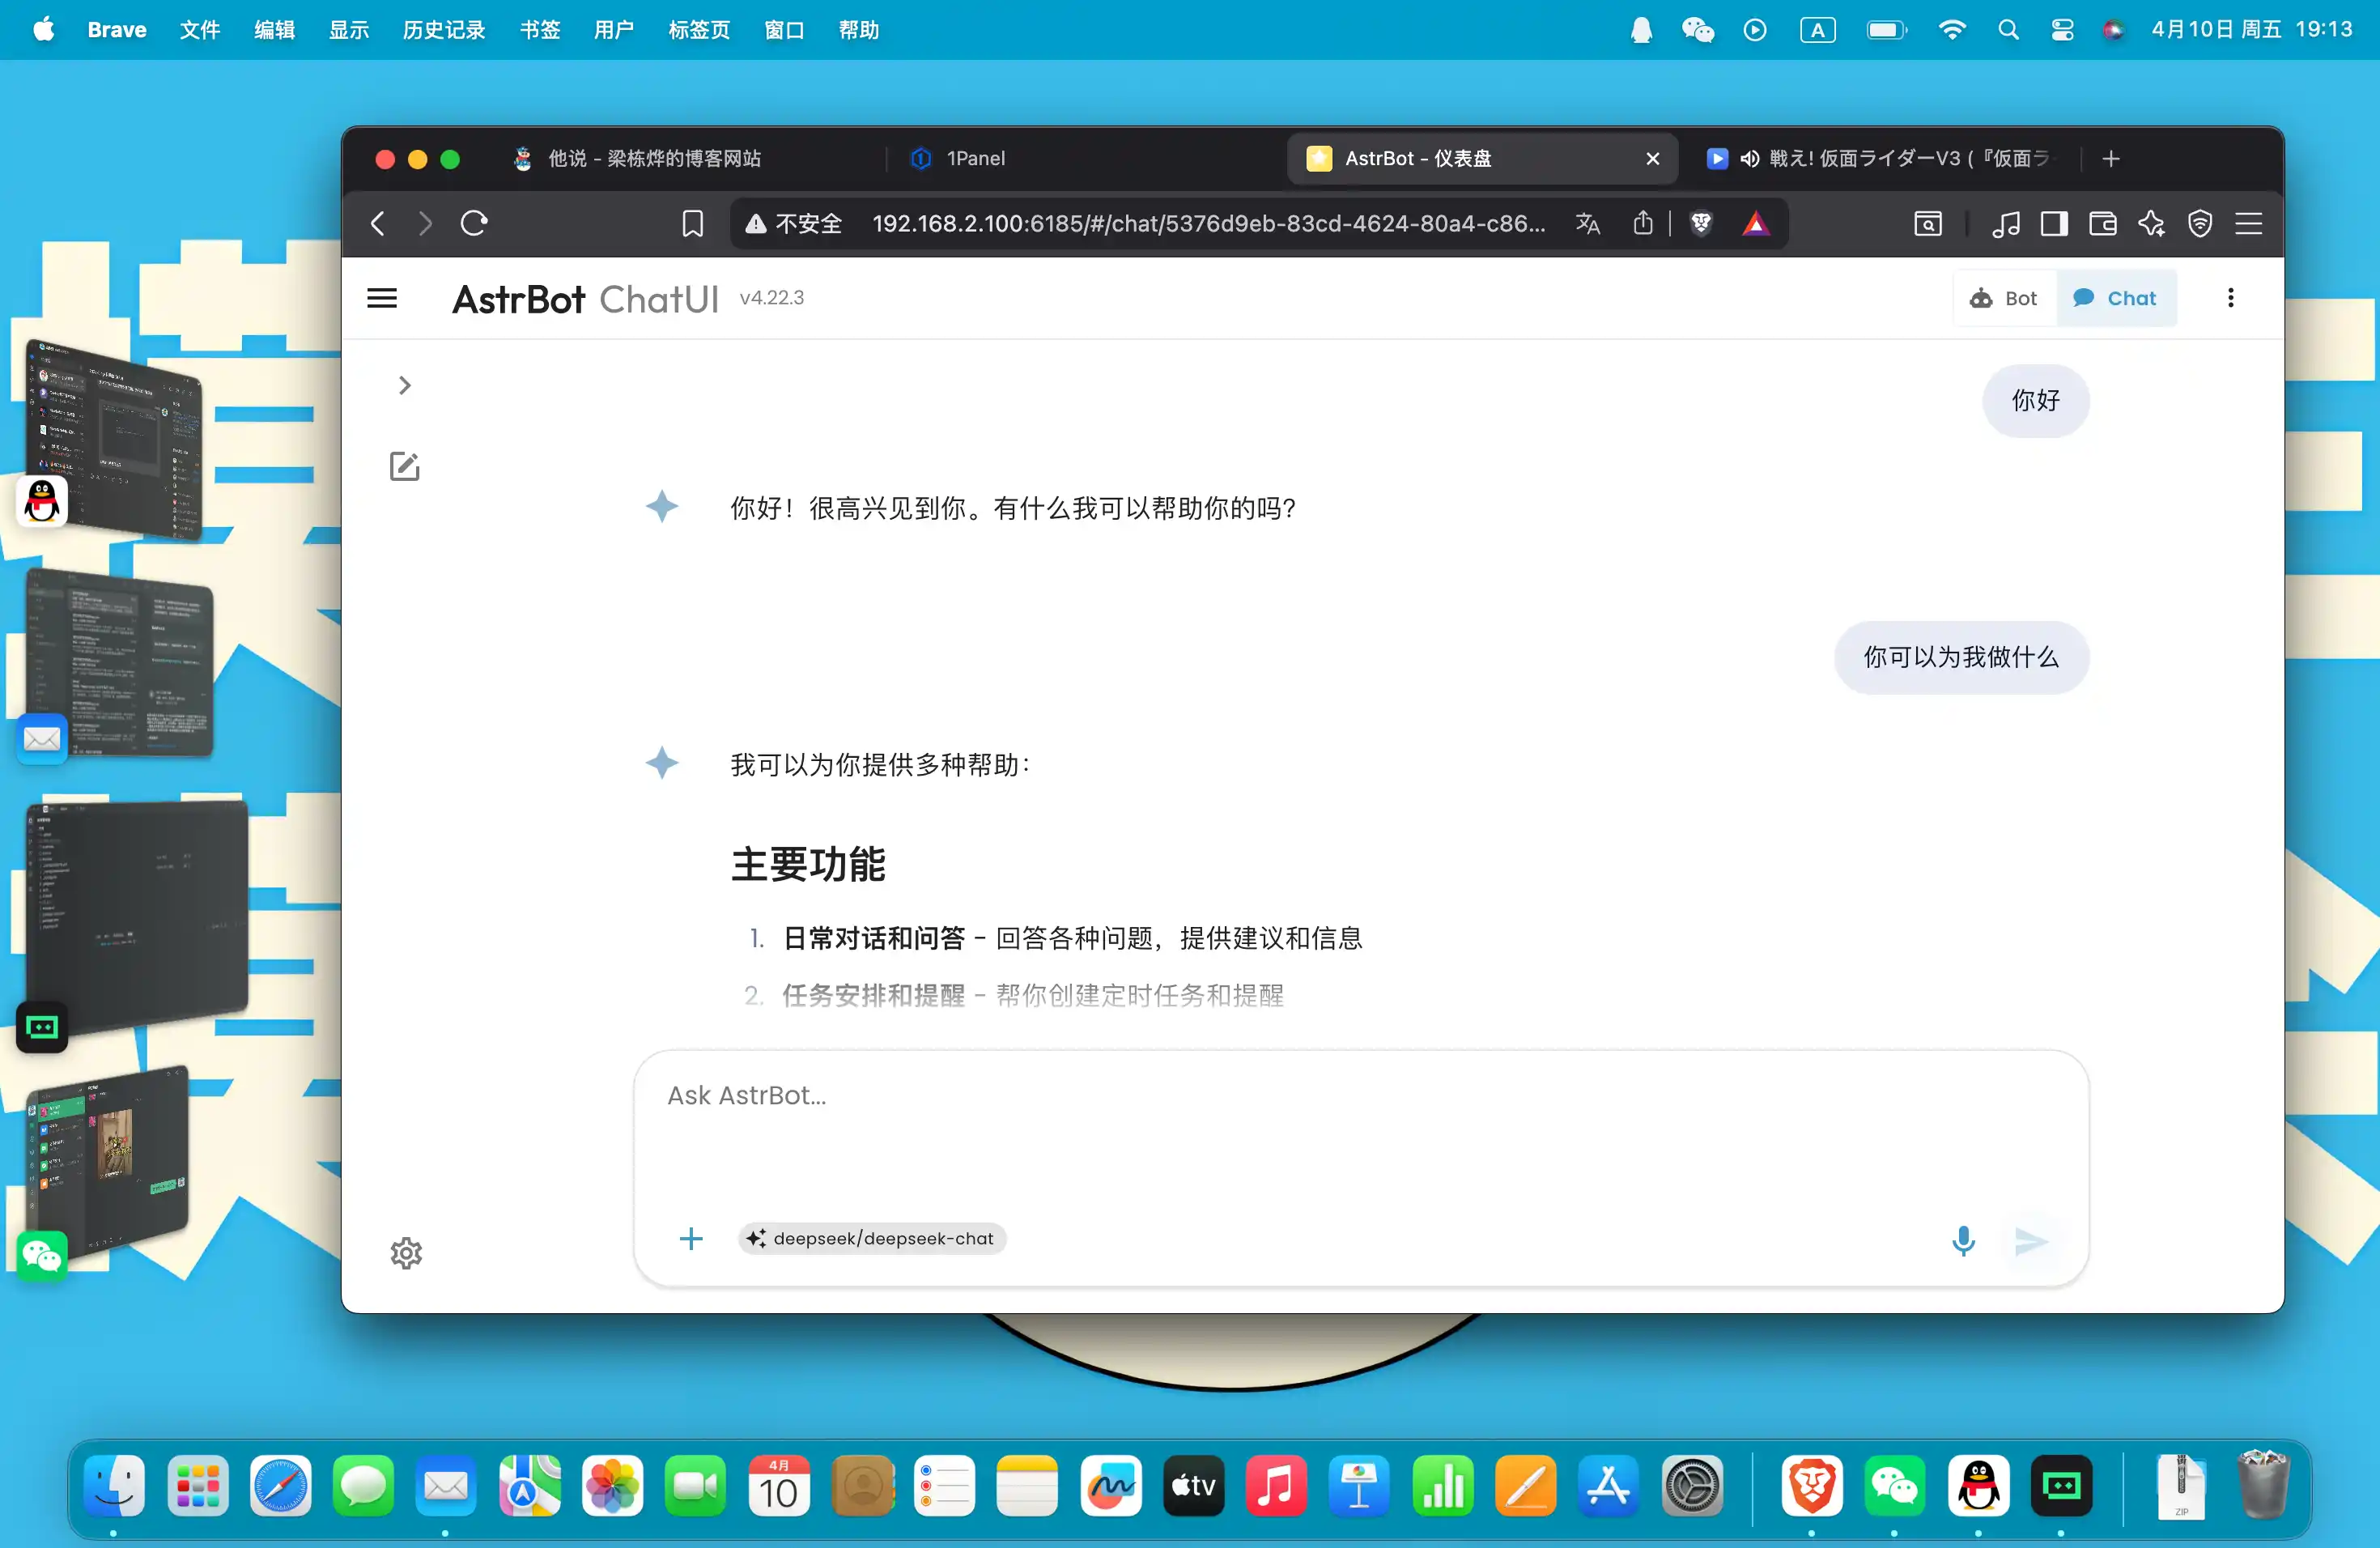Open the AstrBot settings gear icon
2380x1548 pixels.
[406, 1253]
